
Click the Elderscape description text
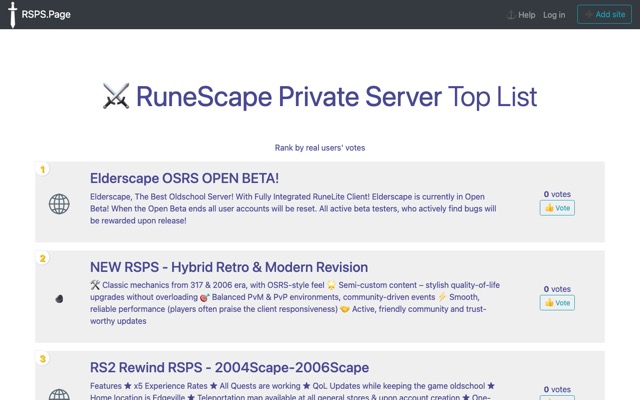point(293,209)
